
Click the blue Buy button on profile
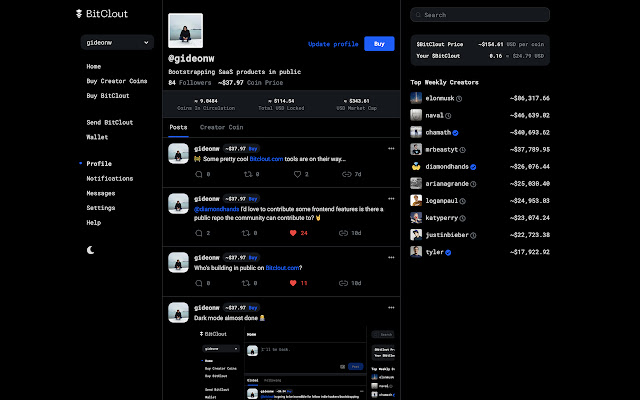click(379, 44)
